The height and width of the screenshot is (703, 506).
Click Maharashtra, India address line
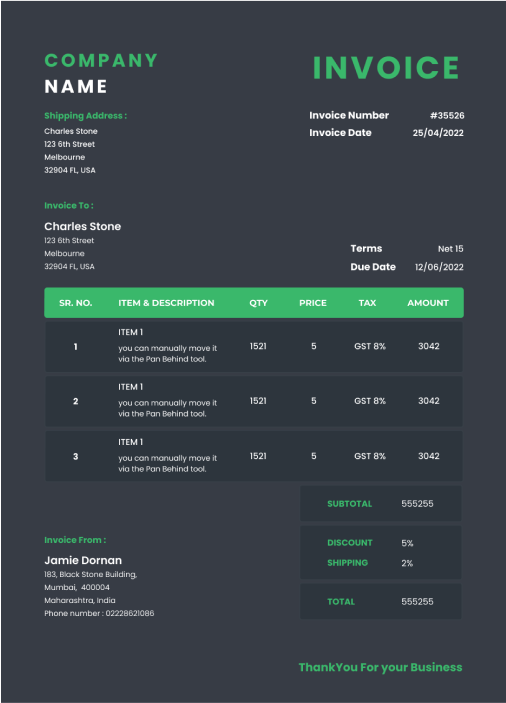(x=80, y=600)
